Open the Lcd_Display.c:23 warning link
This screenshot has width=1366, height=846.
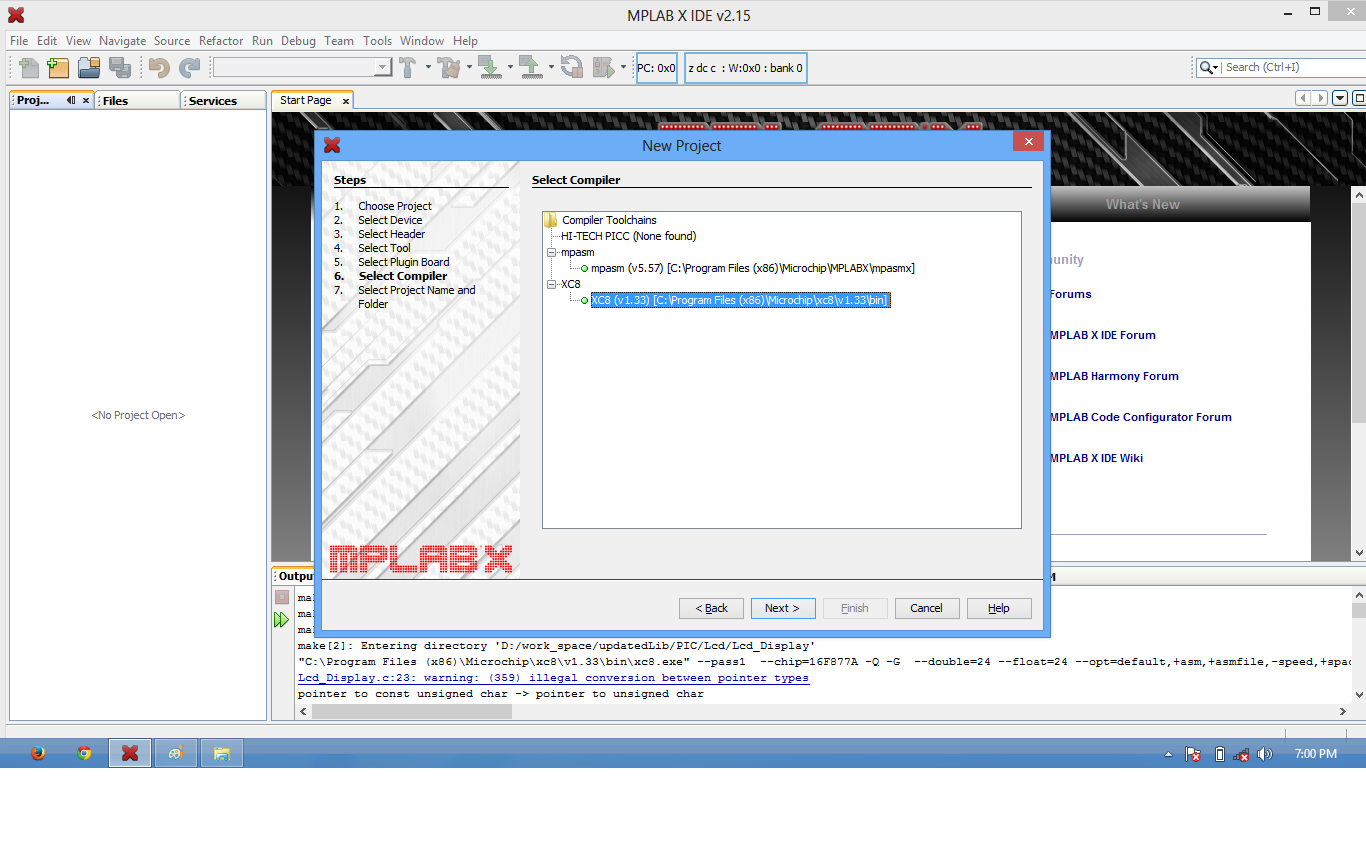(553, 678)
